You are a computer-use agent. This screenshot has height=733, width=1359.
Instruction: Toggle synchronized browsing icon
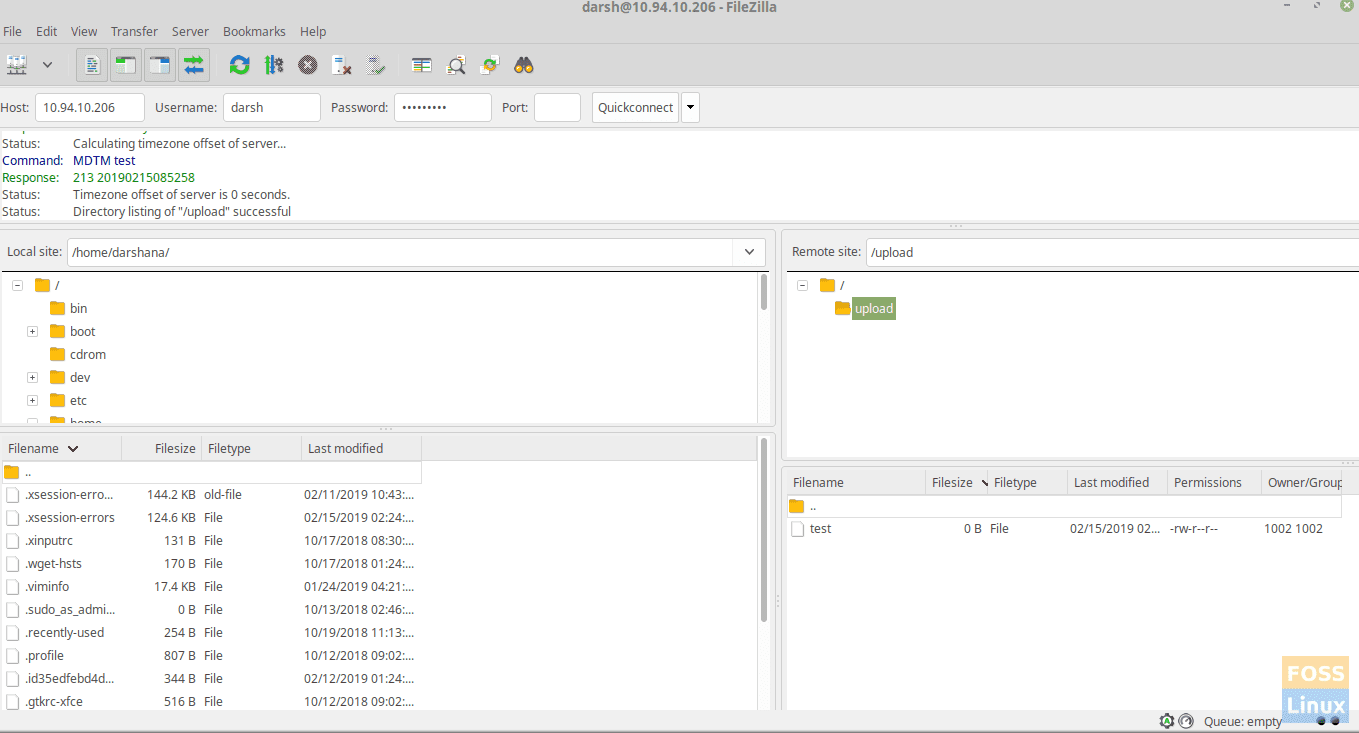click(x=489, y=65)
